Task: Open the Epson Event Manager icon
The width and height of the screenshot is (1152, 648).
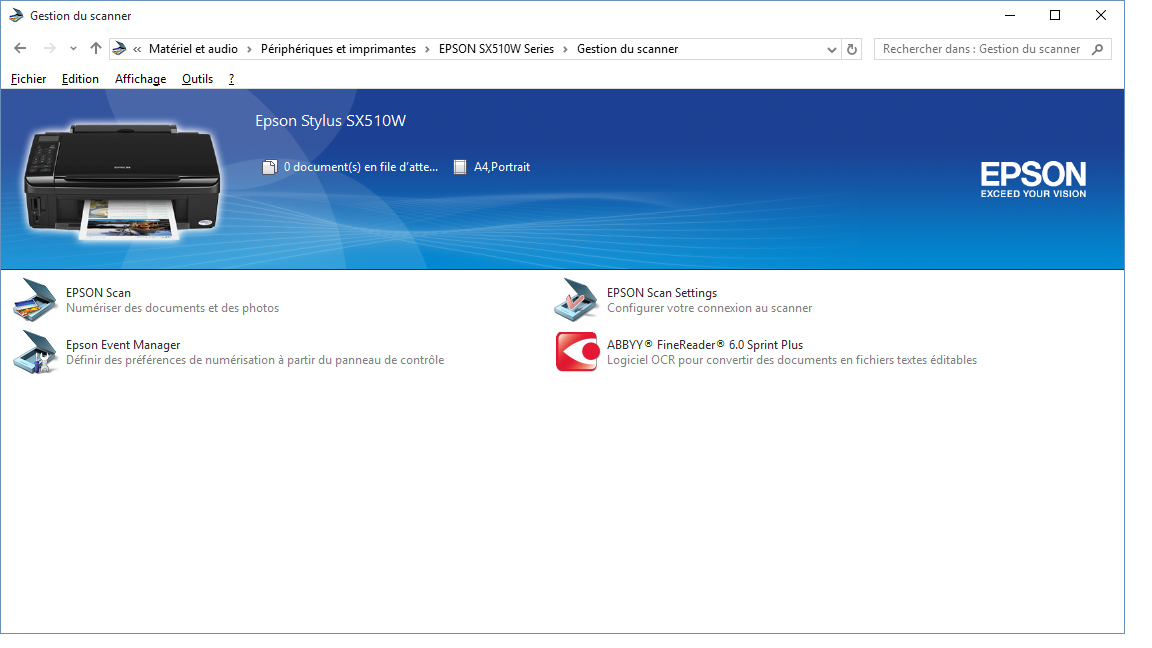Action: [35, 352]
